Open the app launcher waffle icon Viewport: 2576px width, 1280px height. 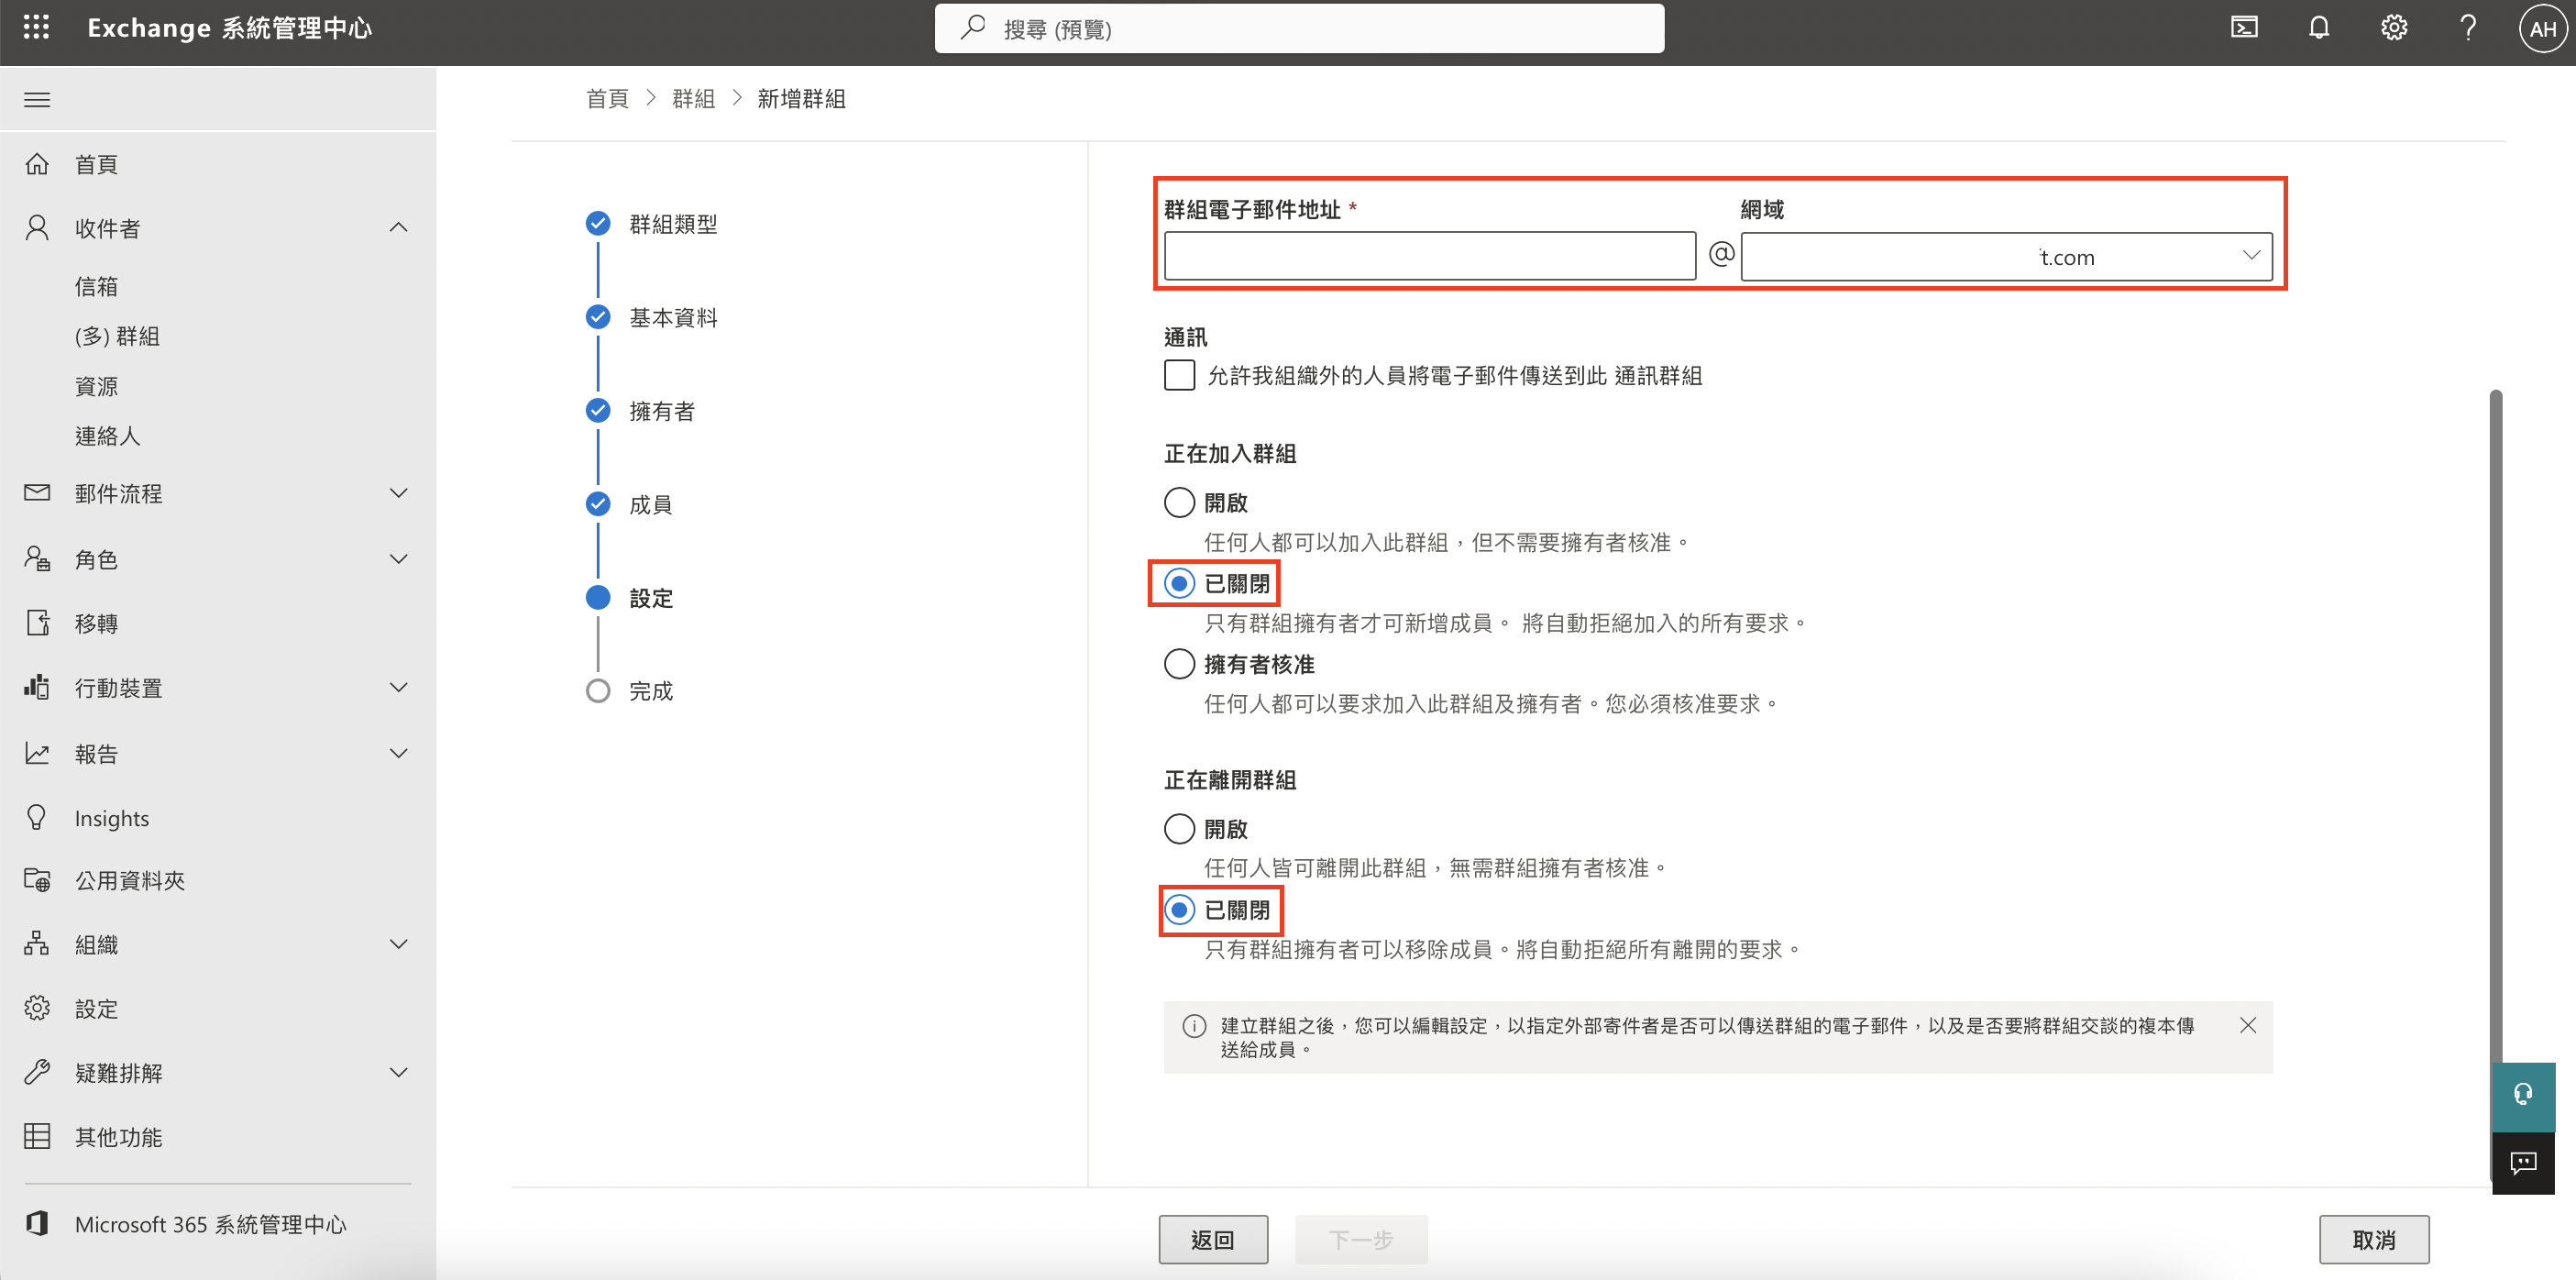36,28
